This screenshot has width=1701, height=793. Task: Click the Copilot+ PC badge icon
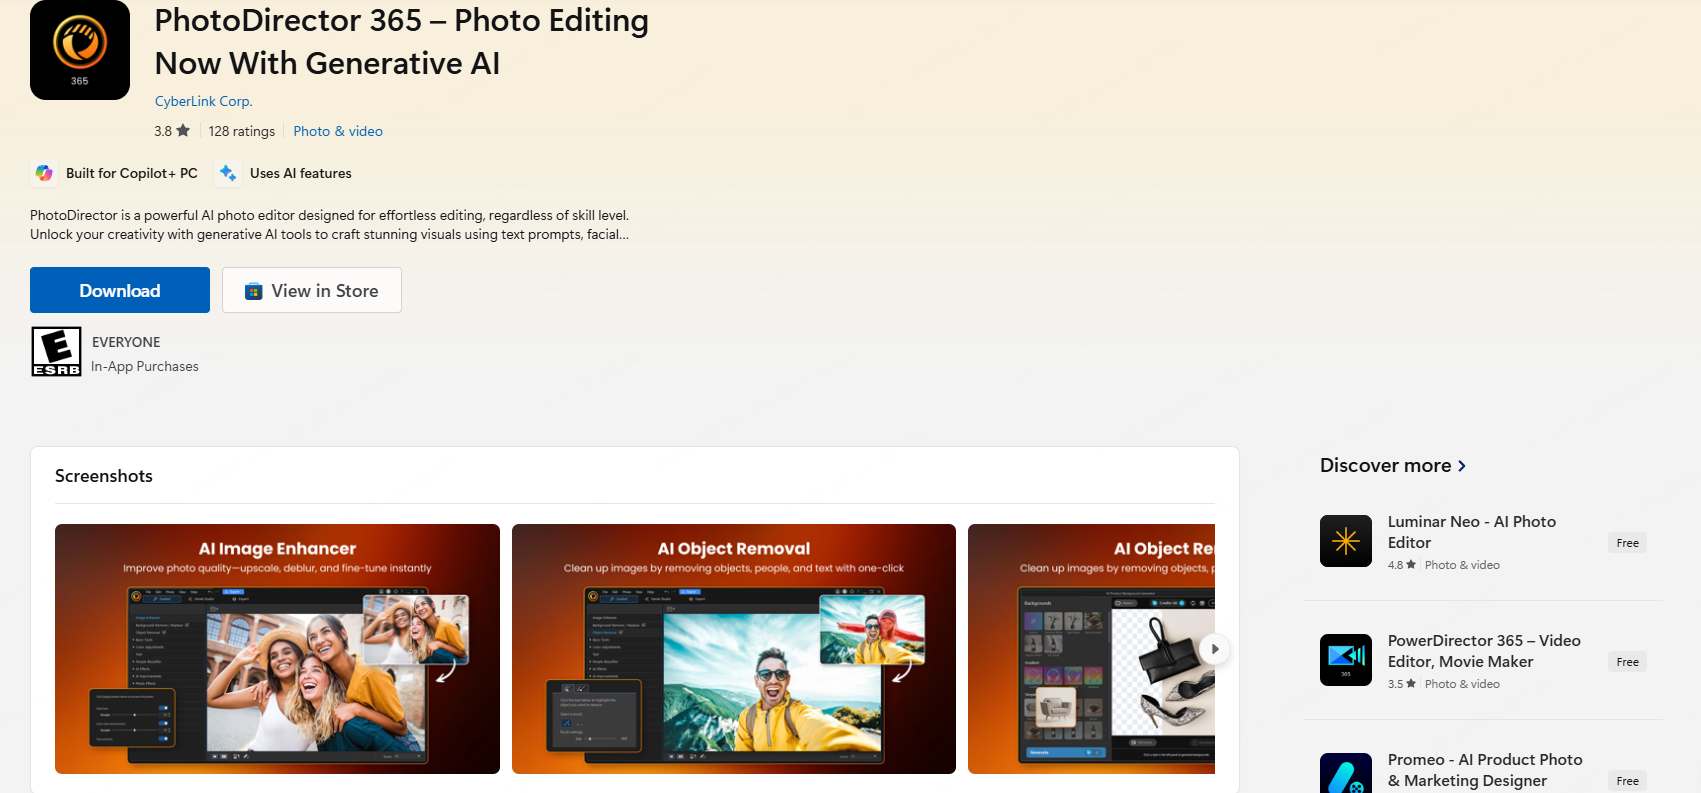point(44,173)
